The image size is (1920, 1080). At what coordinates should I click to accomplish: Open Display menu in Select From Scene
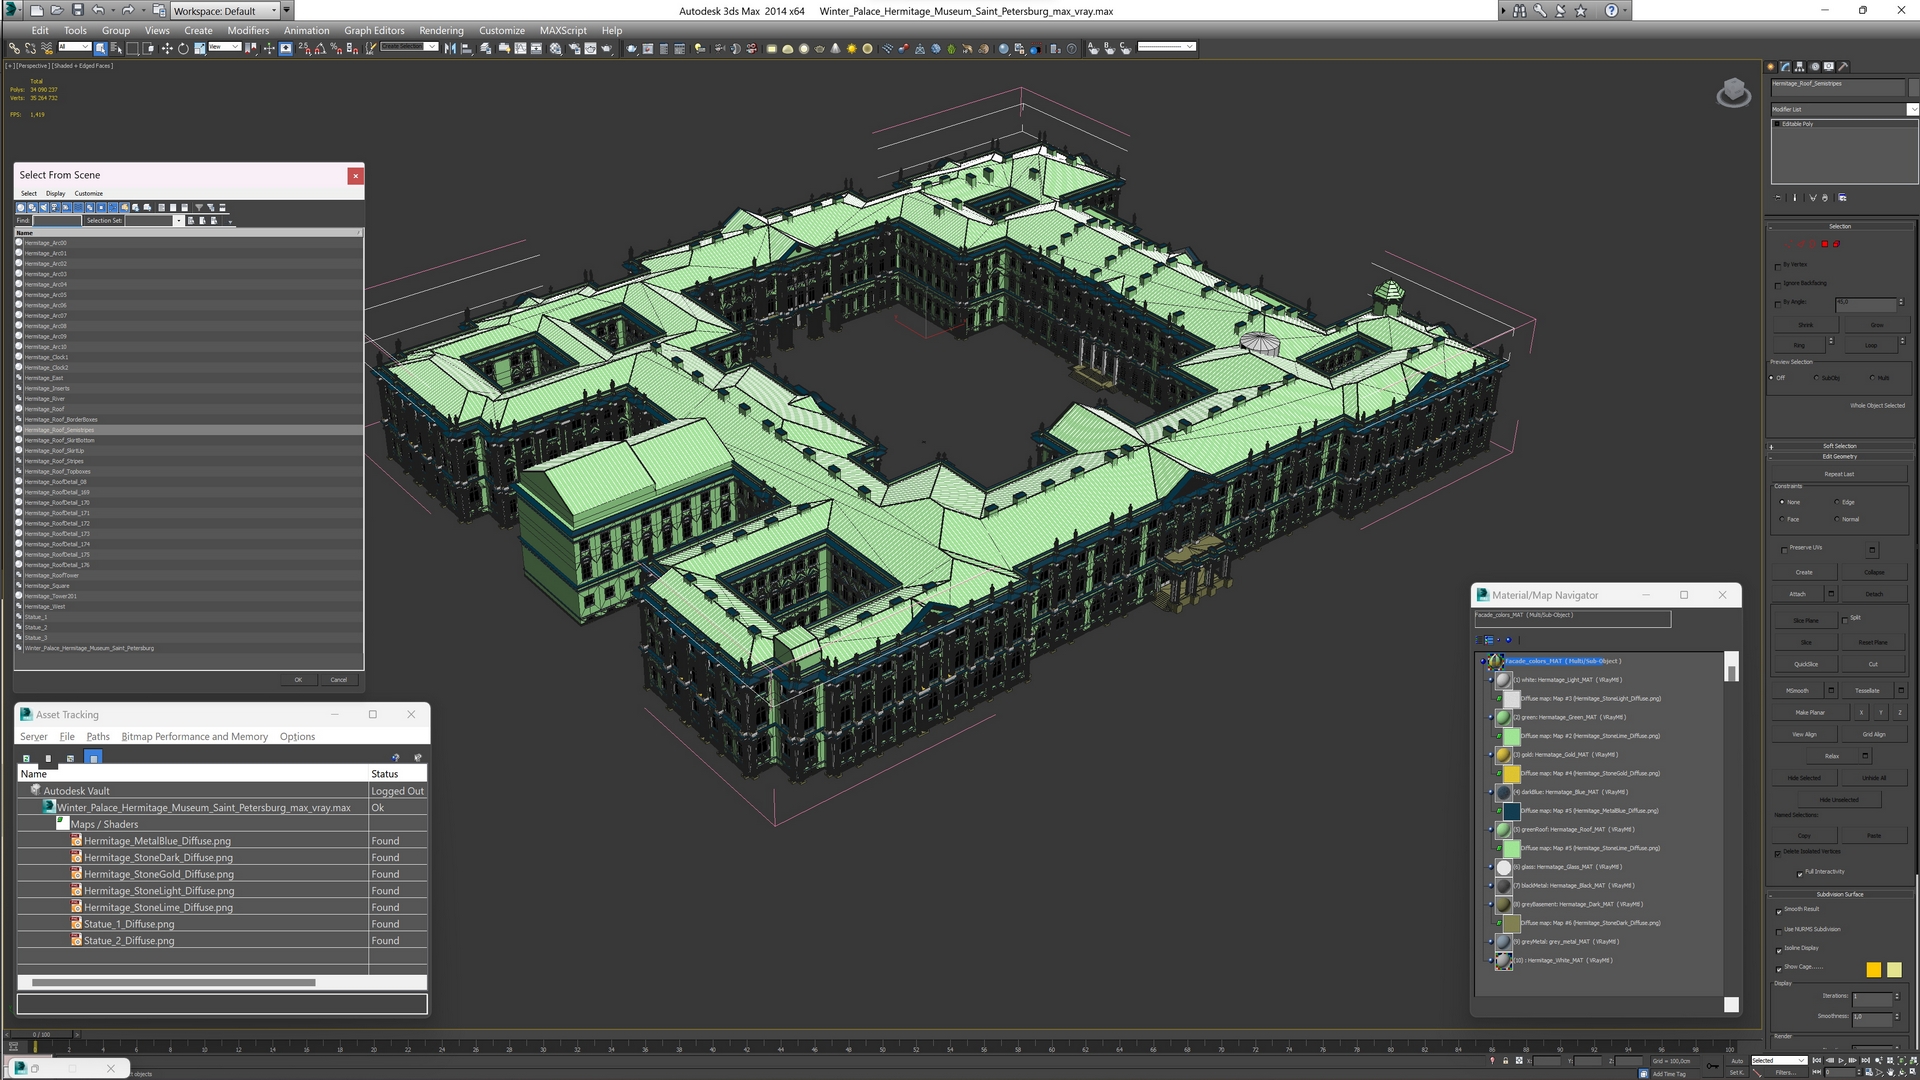[x=56, y=193]
